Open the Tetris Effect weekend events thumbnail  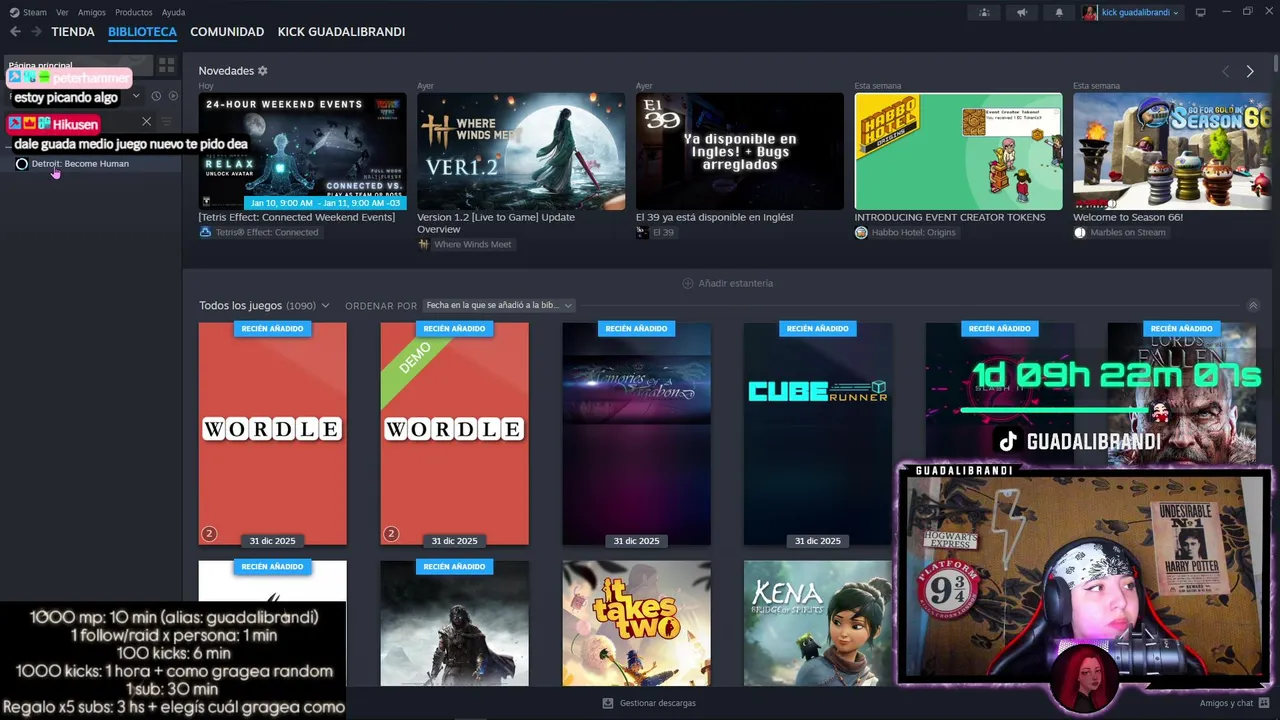[x=302, y=151]
